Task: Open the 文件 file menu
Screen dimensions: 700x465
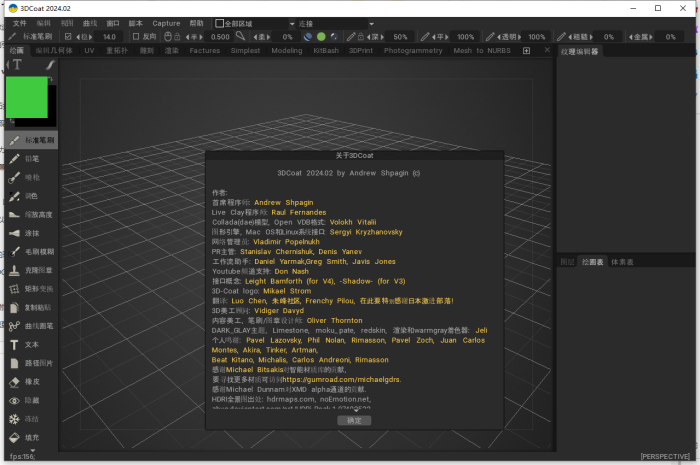Action: pos(20,23)
